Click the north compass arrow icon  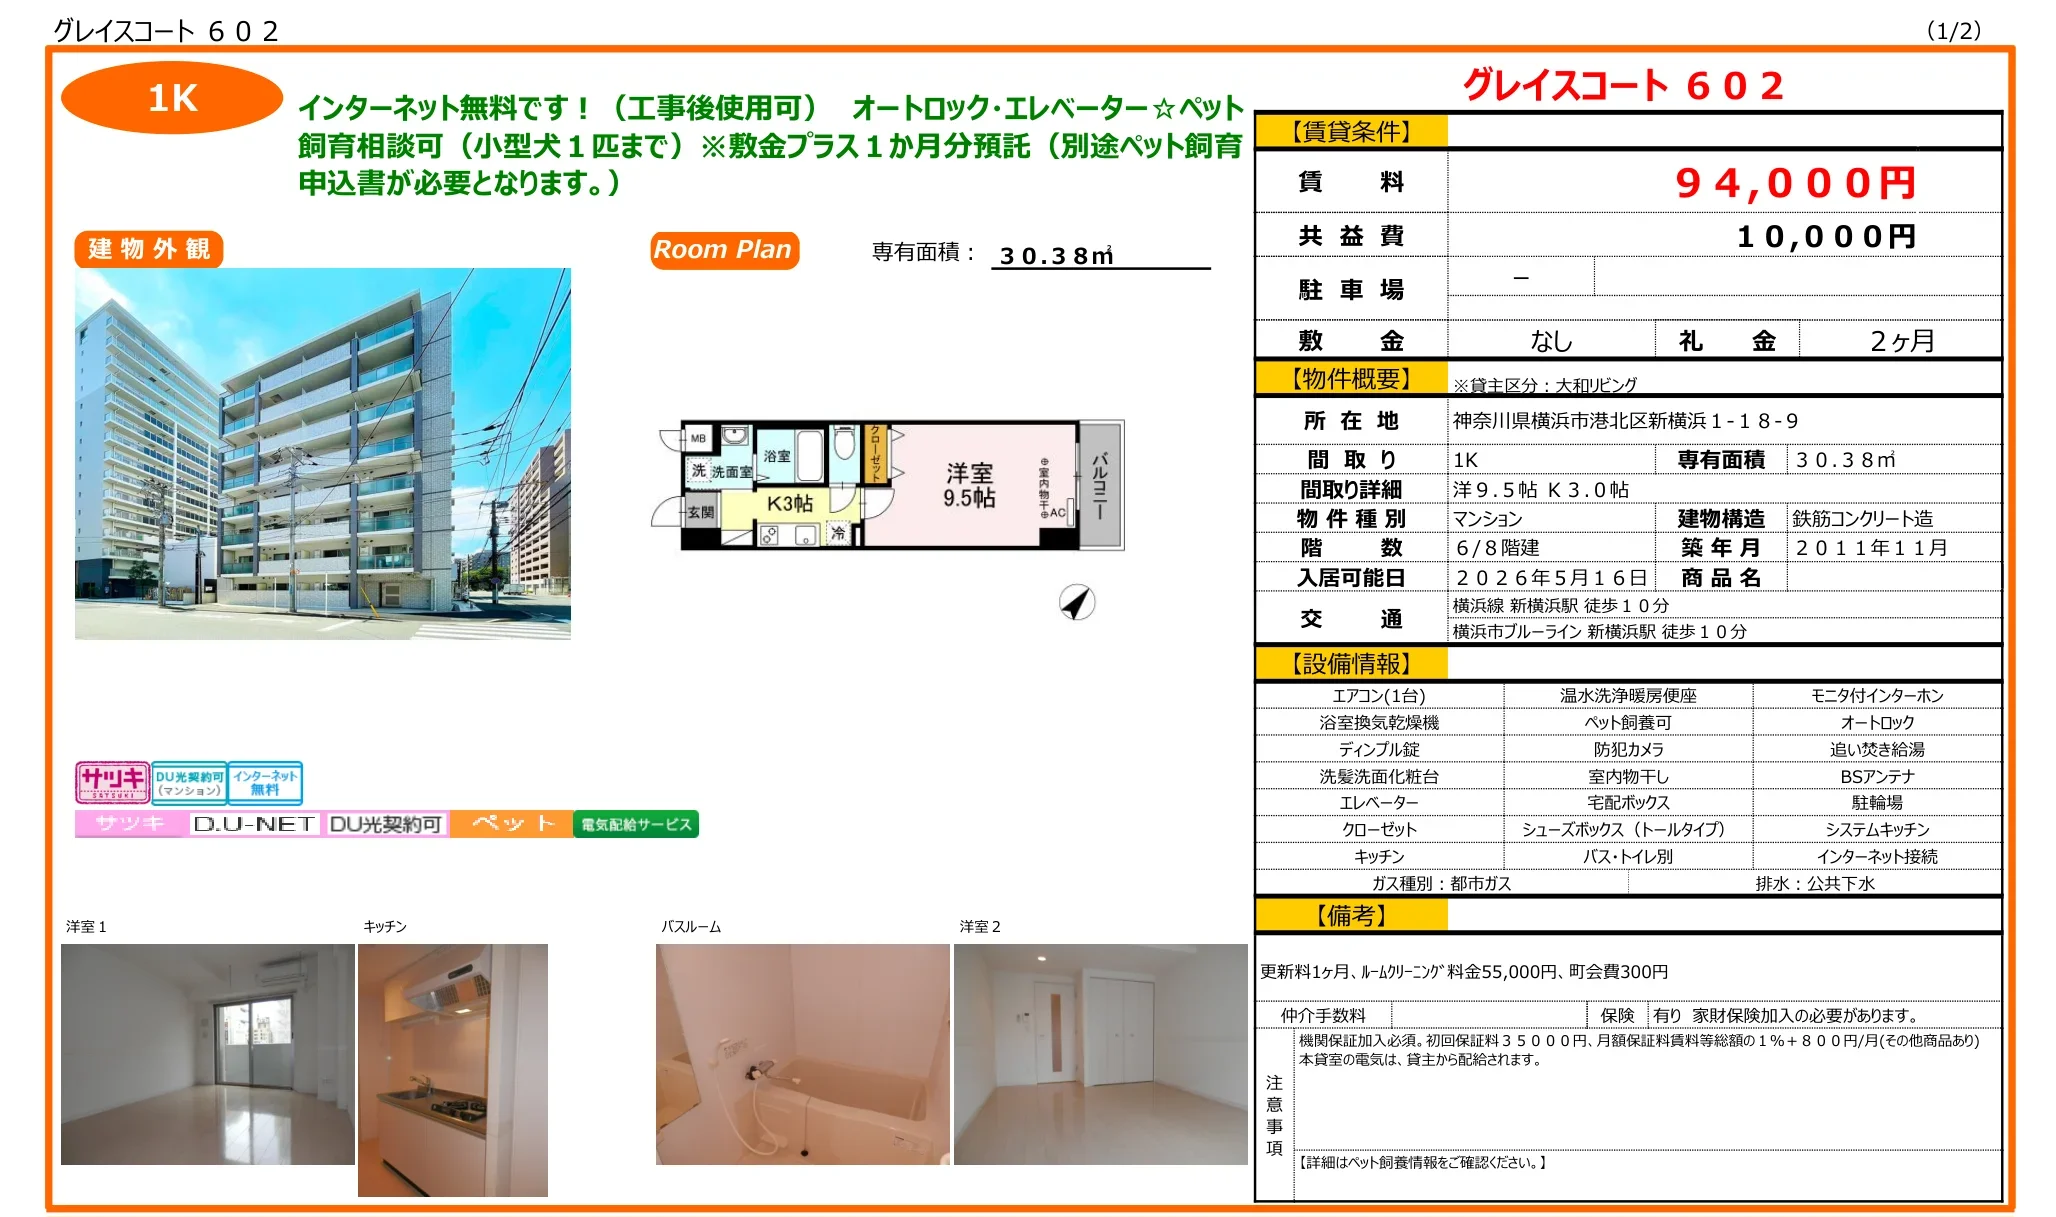coord(1076,603)
